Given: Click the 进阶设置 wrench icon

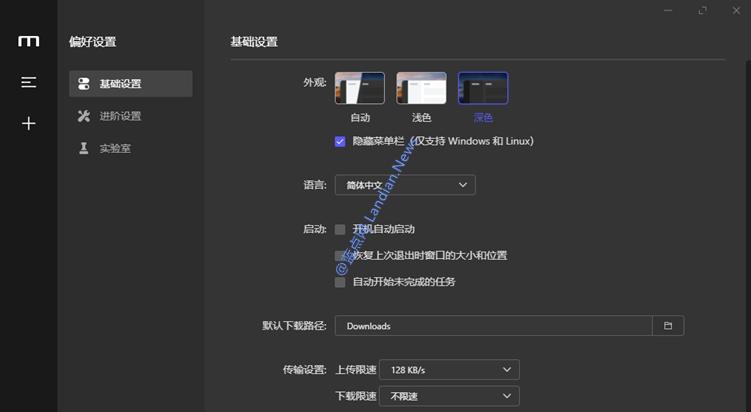Looking at the screenshot, I should [84, 116].
